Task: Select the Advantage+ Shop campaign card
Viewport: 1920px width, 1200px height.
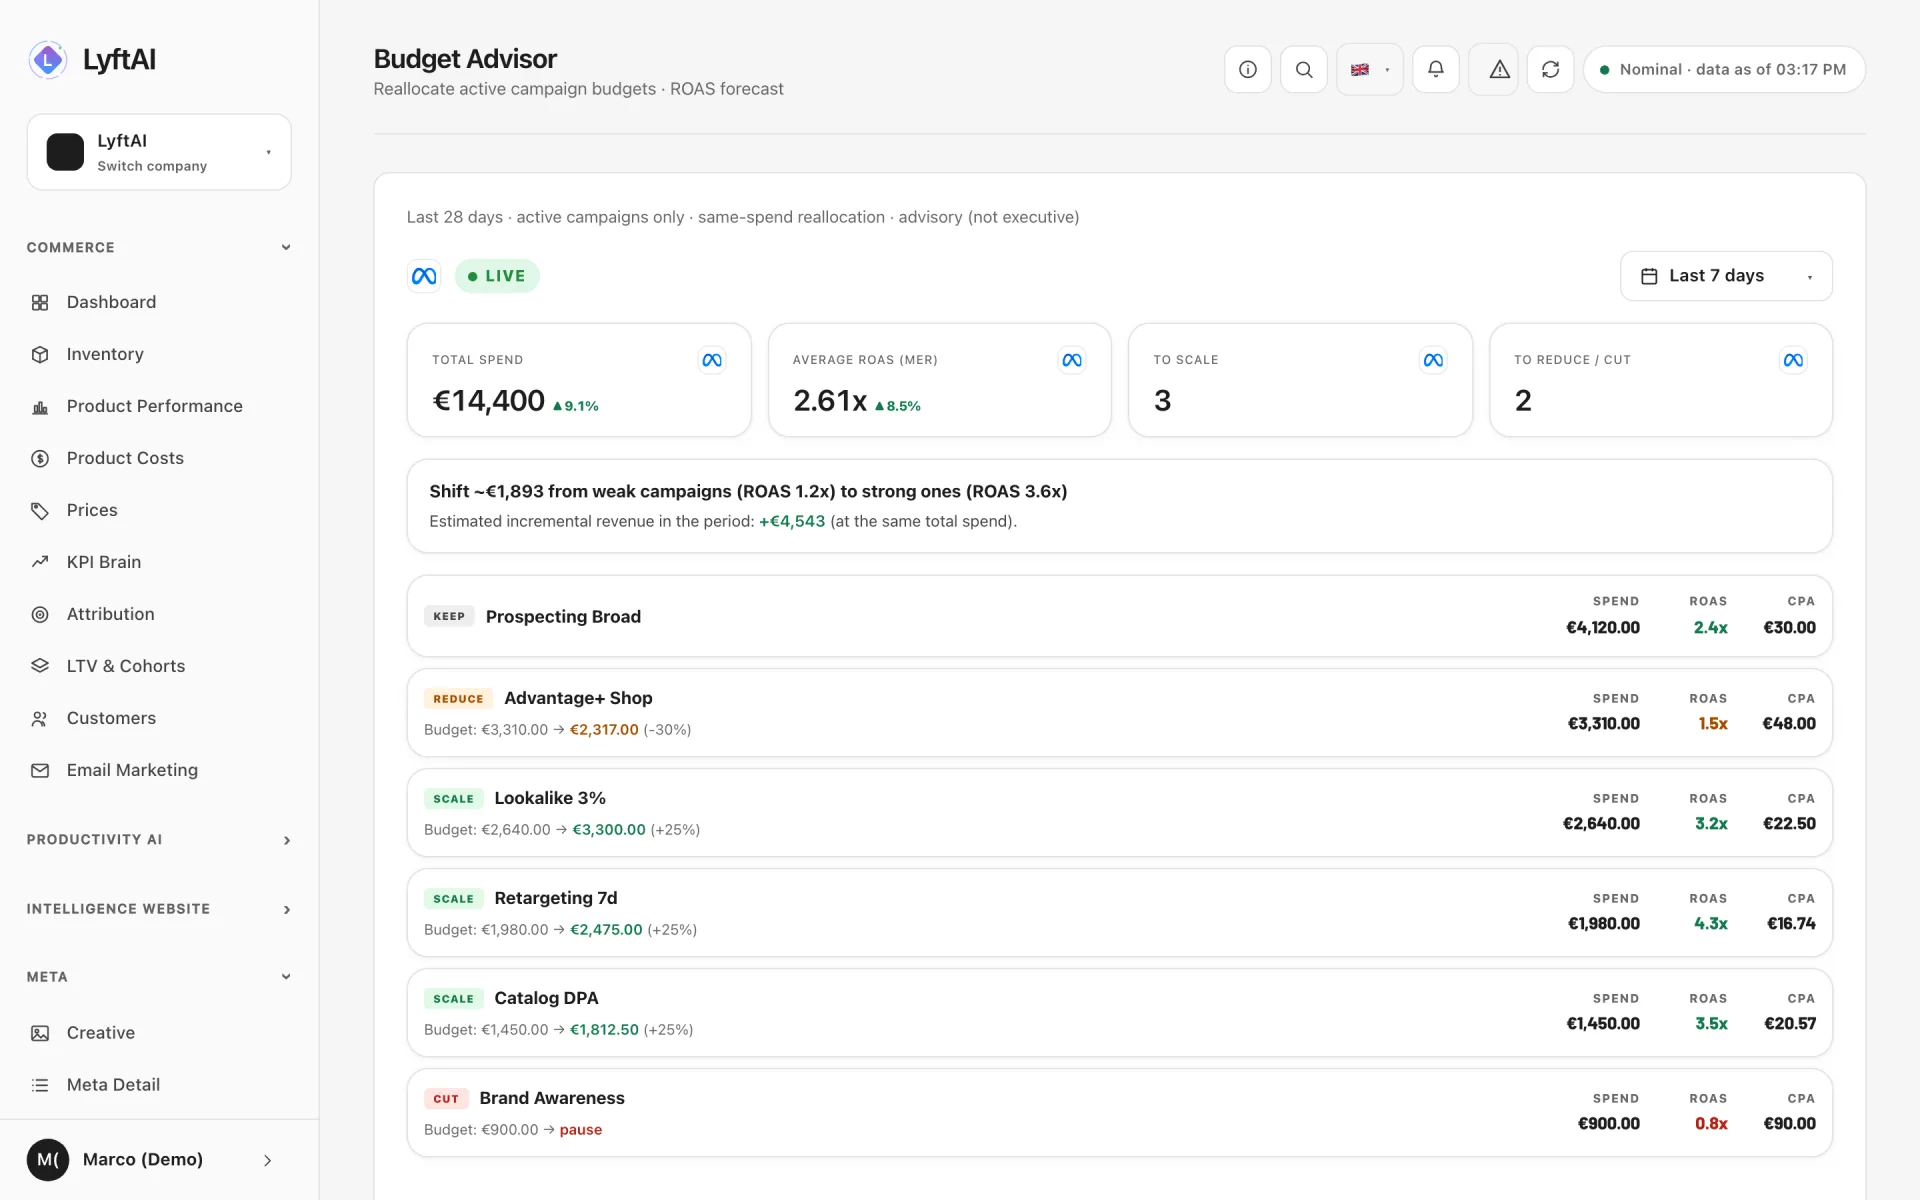Action: click(x=1119, y=713)
